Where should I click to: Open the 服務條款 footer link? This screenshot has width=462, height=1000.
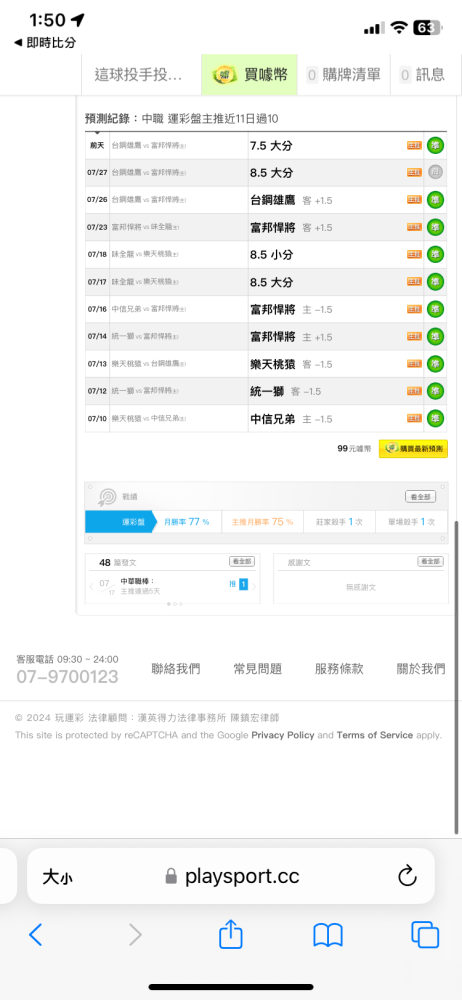[339, 669]
